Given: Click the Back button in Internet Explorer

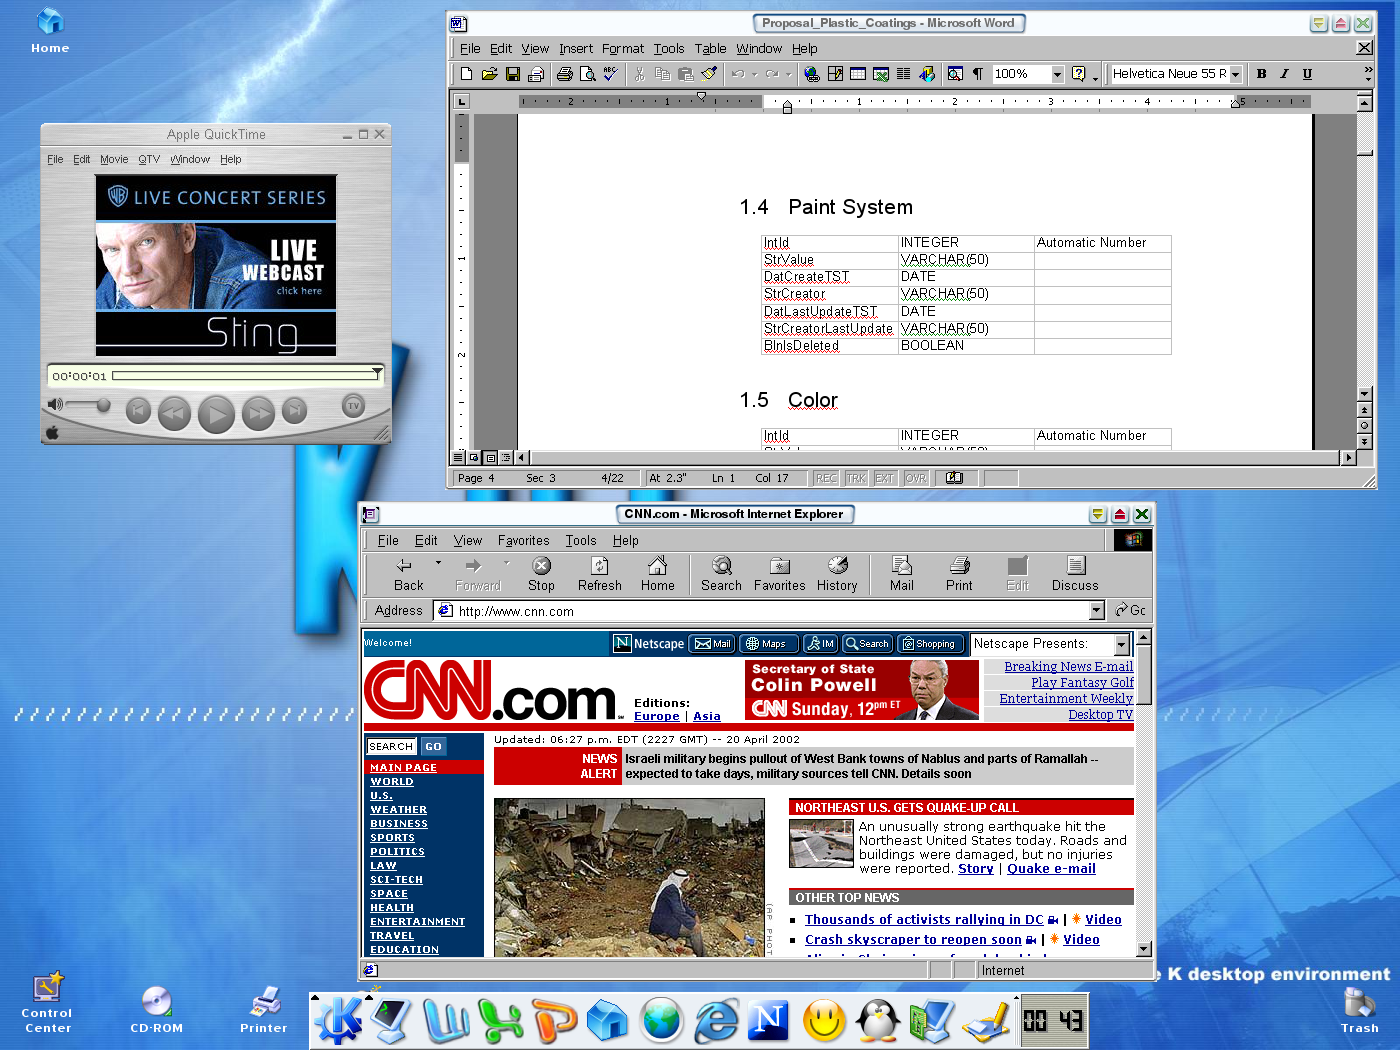Looking at the screenshot, I should pyautogui.click(x=408, y=575).
